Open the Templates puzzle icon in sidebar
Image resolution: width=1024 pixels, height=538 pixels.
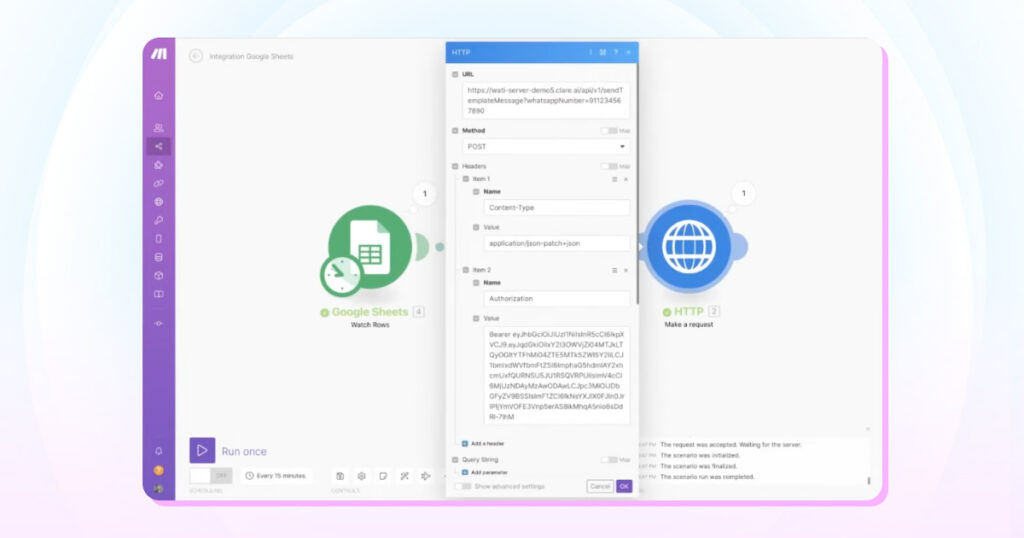point(159,165)
